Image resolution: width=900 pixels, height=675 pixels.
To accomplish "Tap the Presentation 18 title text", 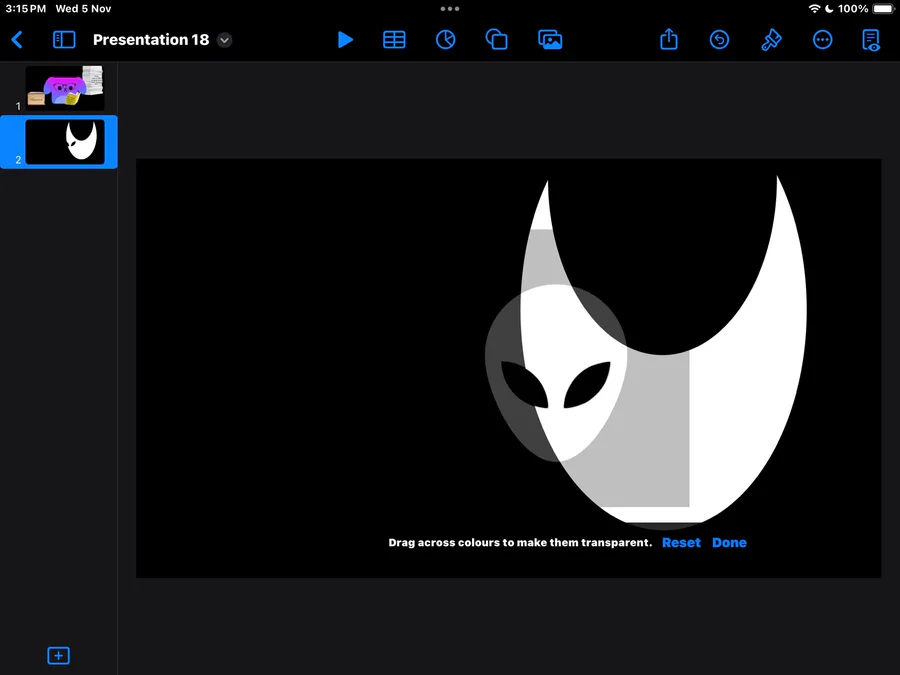I will point(151,40).
